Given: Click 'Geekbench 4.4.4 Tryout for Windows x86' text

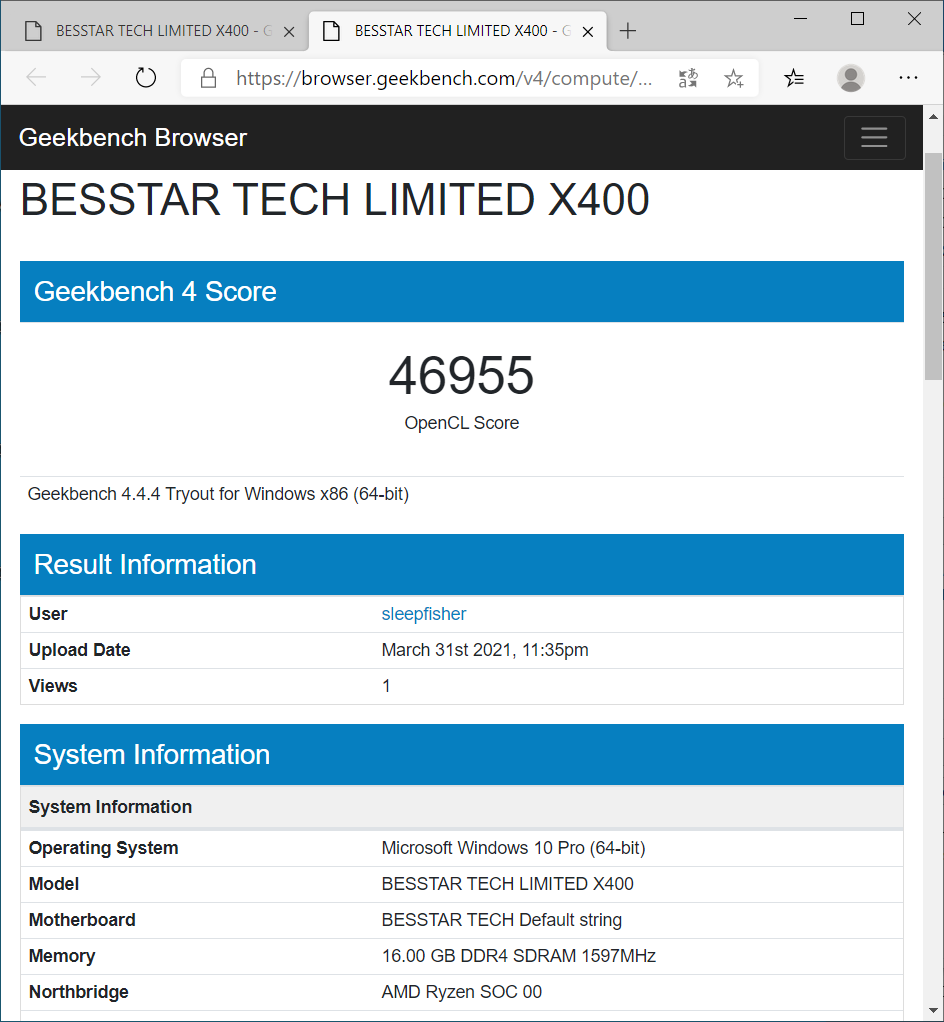Looking at the screenshot, I should pos(218,494).
